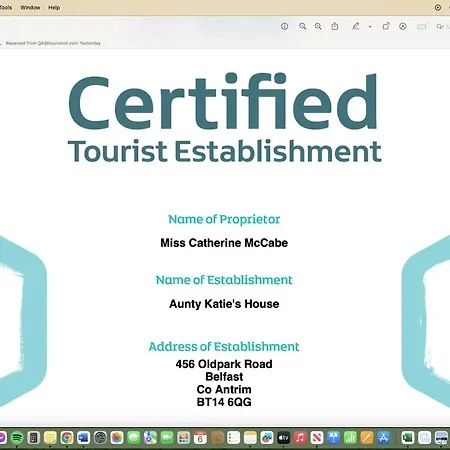Click the rotate page icon
The height and width of the screenshot is (450, 450).
click(x=386, y=26)
